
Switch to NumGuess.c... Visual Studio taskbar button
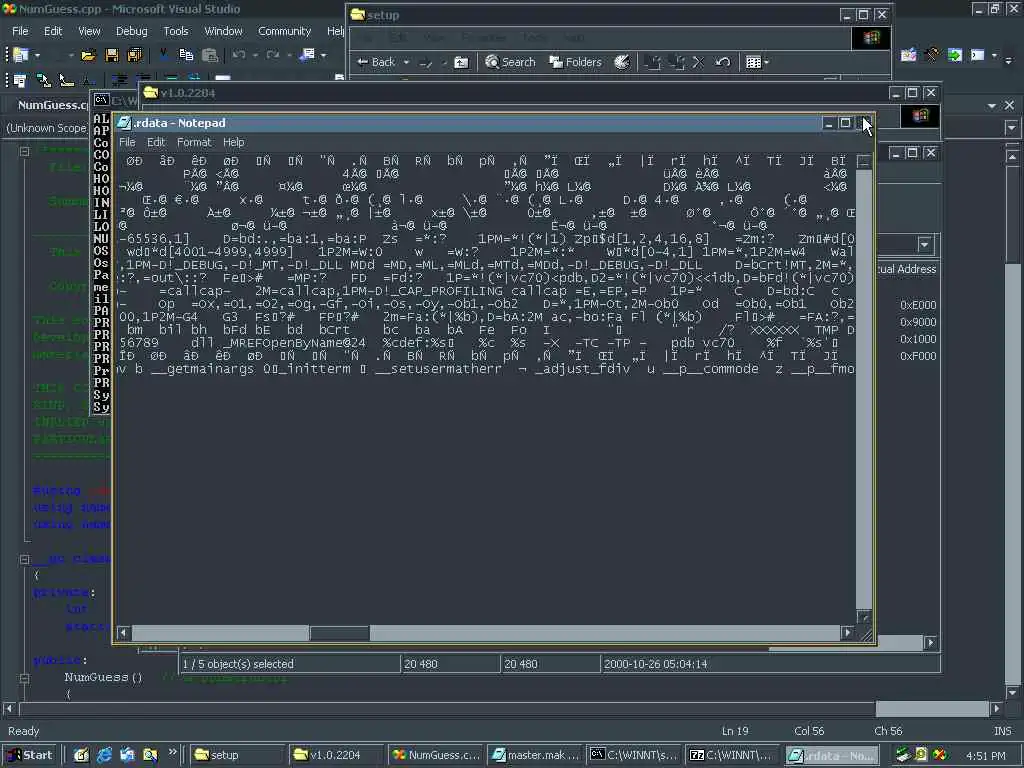[436, 755]
